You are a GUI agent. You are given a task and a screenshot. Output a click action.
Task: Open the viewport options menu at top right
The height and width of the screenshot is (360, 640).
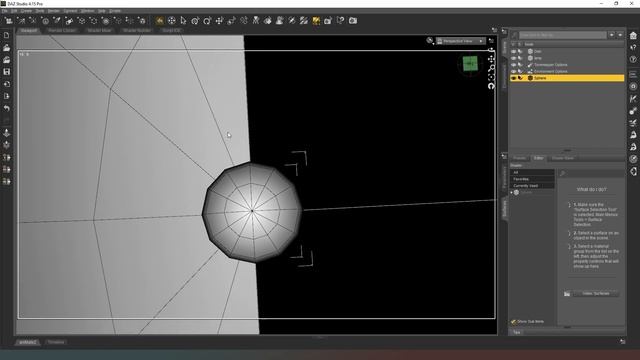pyautogui.click(x=491, y=41)
